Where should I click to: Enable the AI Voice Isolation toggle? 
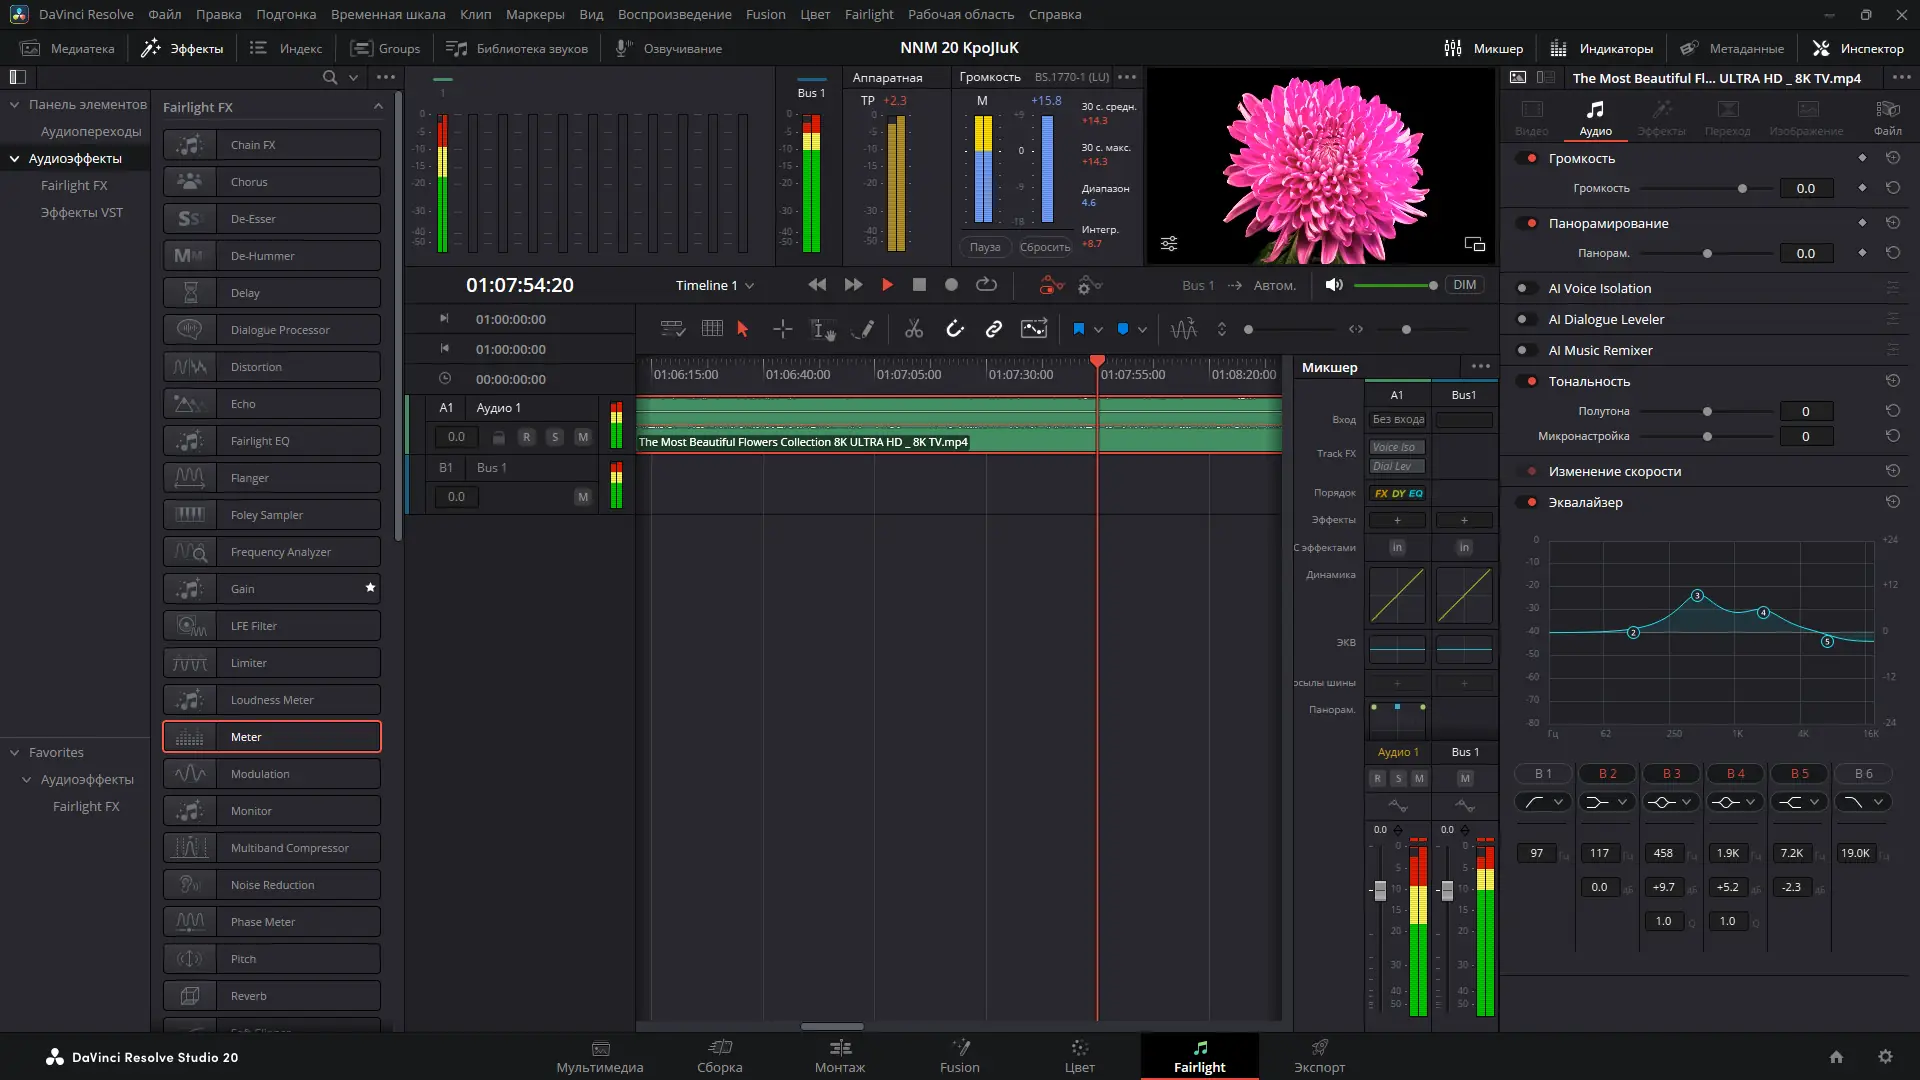coord(1526,288)
